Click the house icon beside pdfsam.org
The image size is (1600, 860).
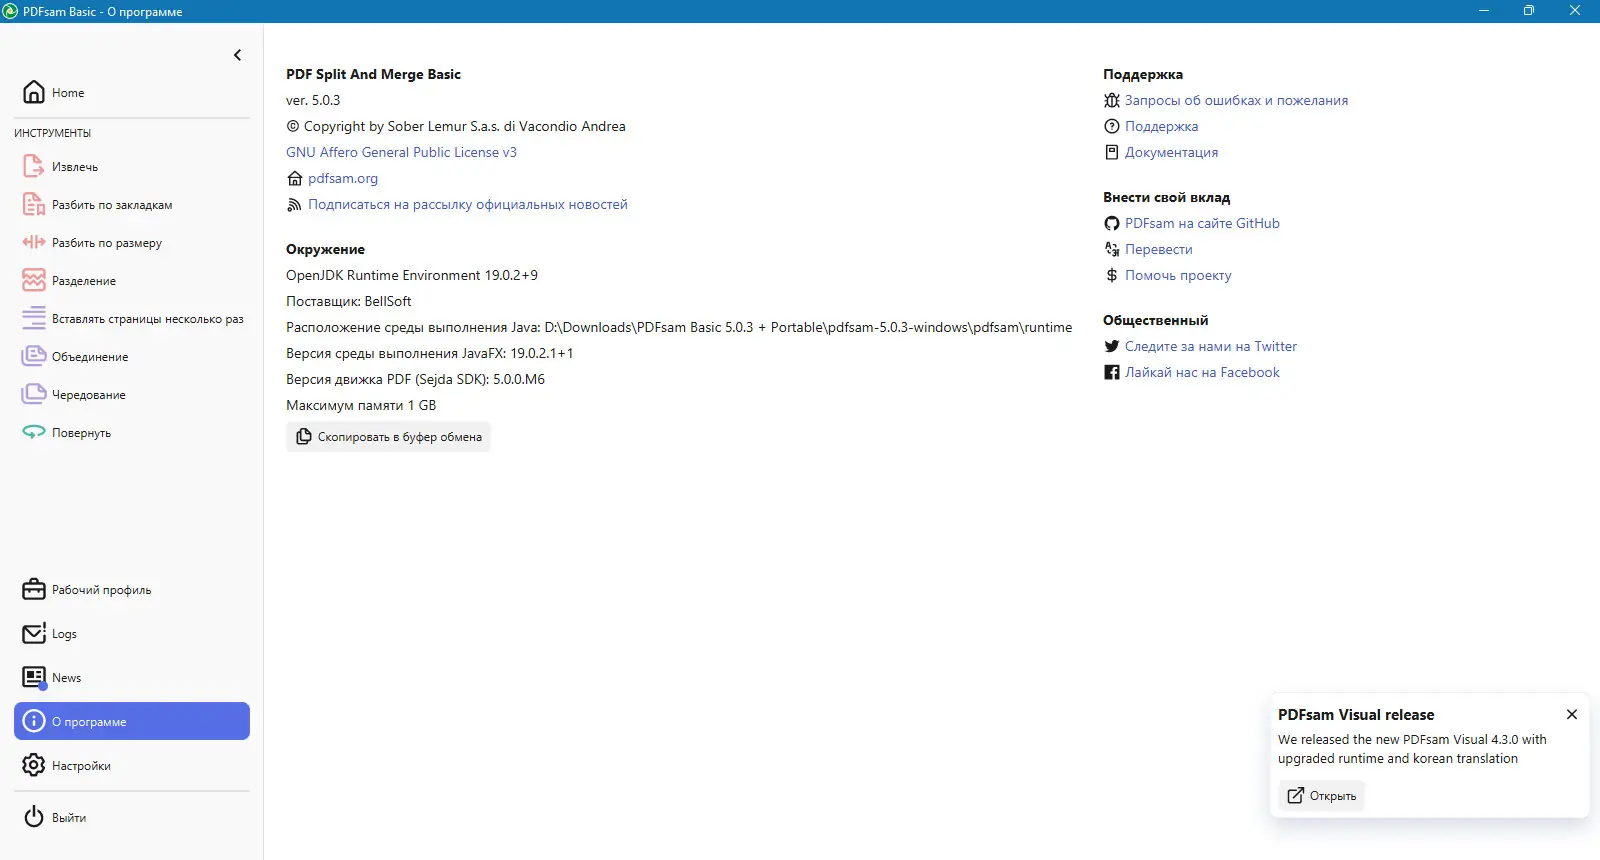pyautogui.click(x=294, y=178)
